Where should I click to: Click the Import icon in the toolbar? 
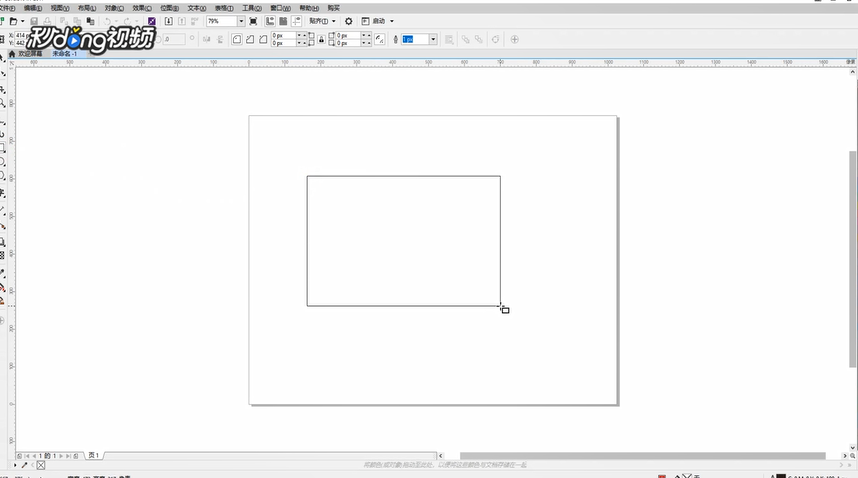169,21
